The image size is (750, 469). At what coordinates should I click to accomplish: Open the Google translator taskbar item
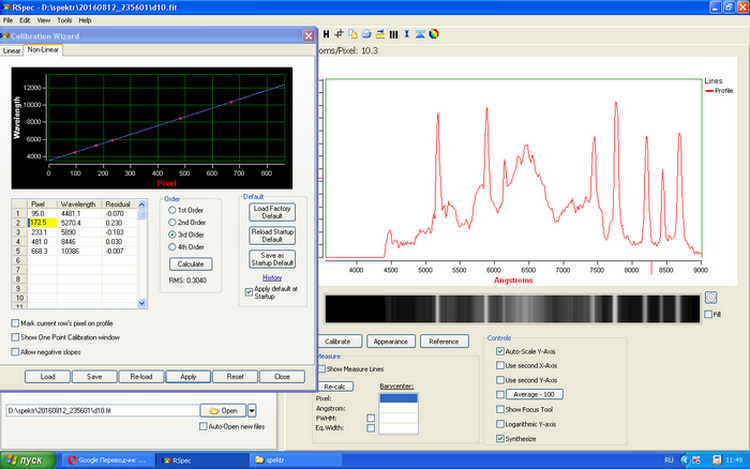(x=108, y=460)
